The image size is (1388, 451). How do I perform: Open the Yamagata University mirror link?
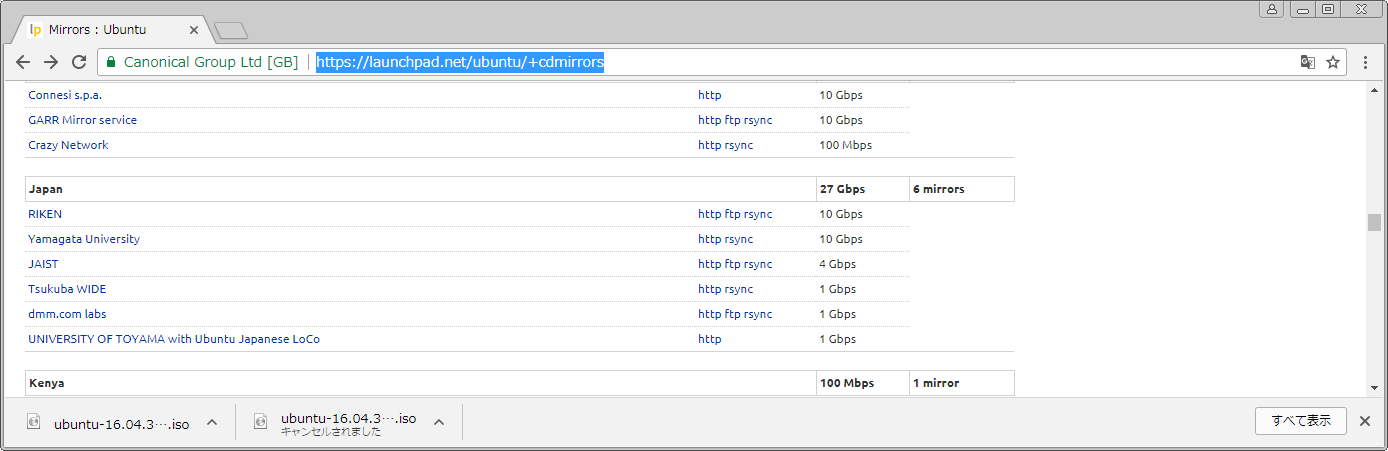(84, 239)
